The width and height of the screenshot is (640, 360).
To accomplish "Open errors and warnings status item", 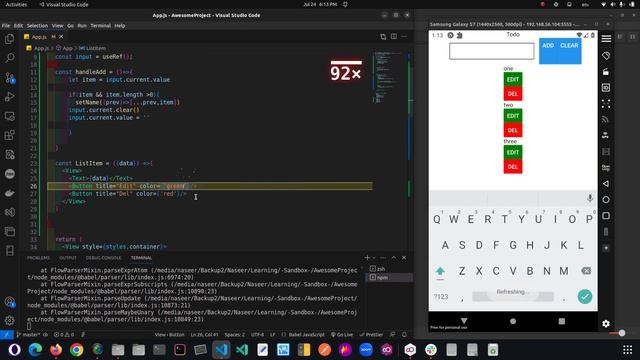I will (x=64, y=335).
